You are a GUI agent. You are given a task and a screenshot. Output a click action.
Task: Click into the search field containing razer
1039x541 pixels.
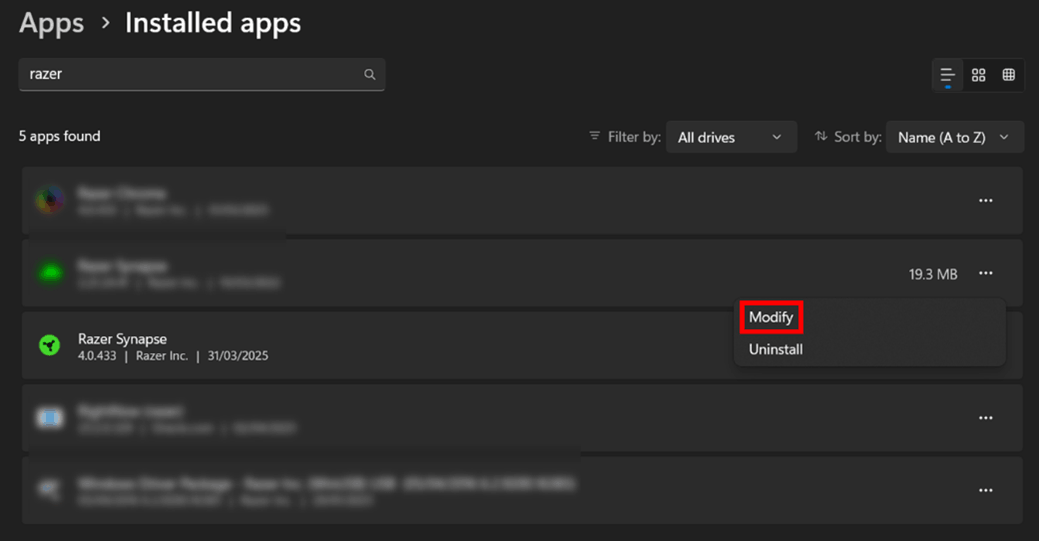[190, 74]
